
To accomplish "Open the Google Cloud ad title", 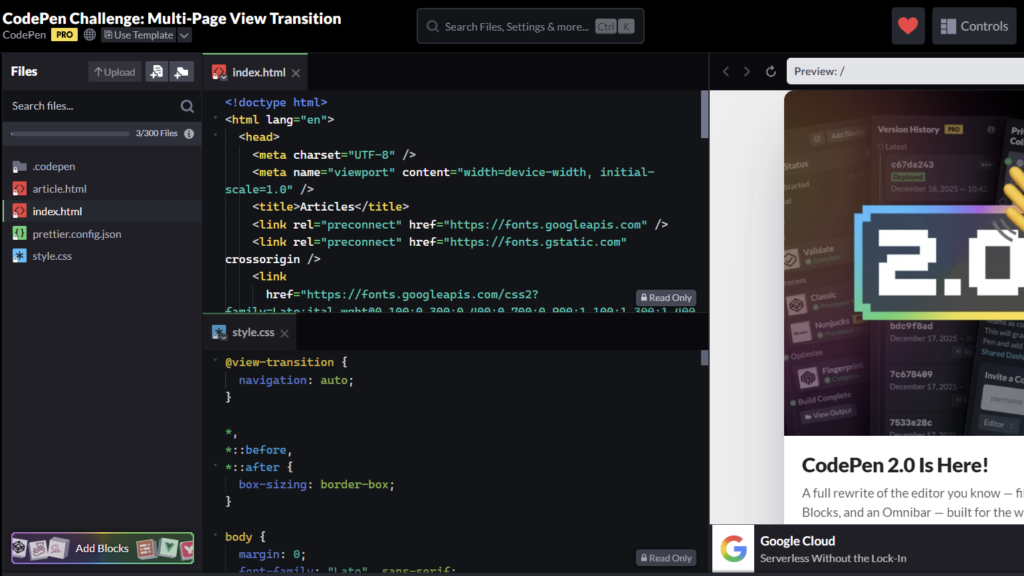I will pyautogui.click(x=797, y=541).
